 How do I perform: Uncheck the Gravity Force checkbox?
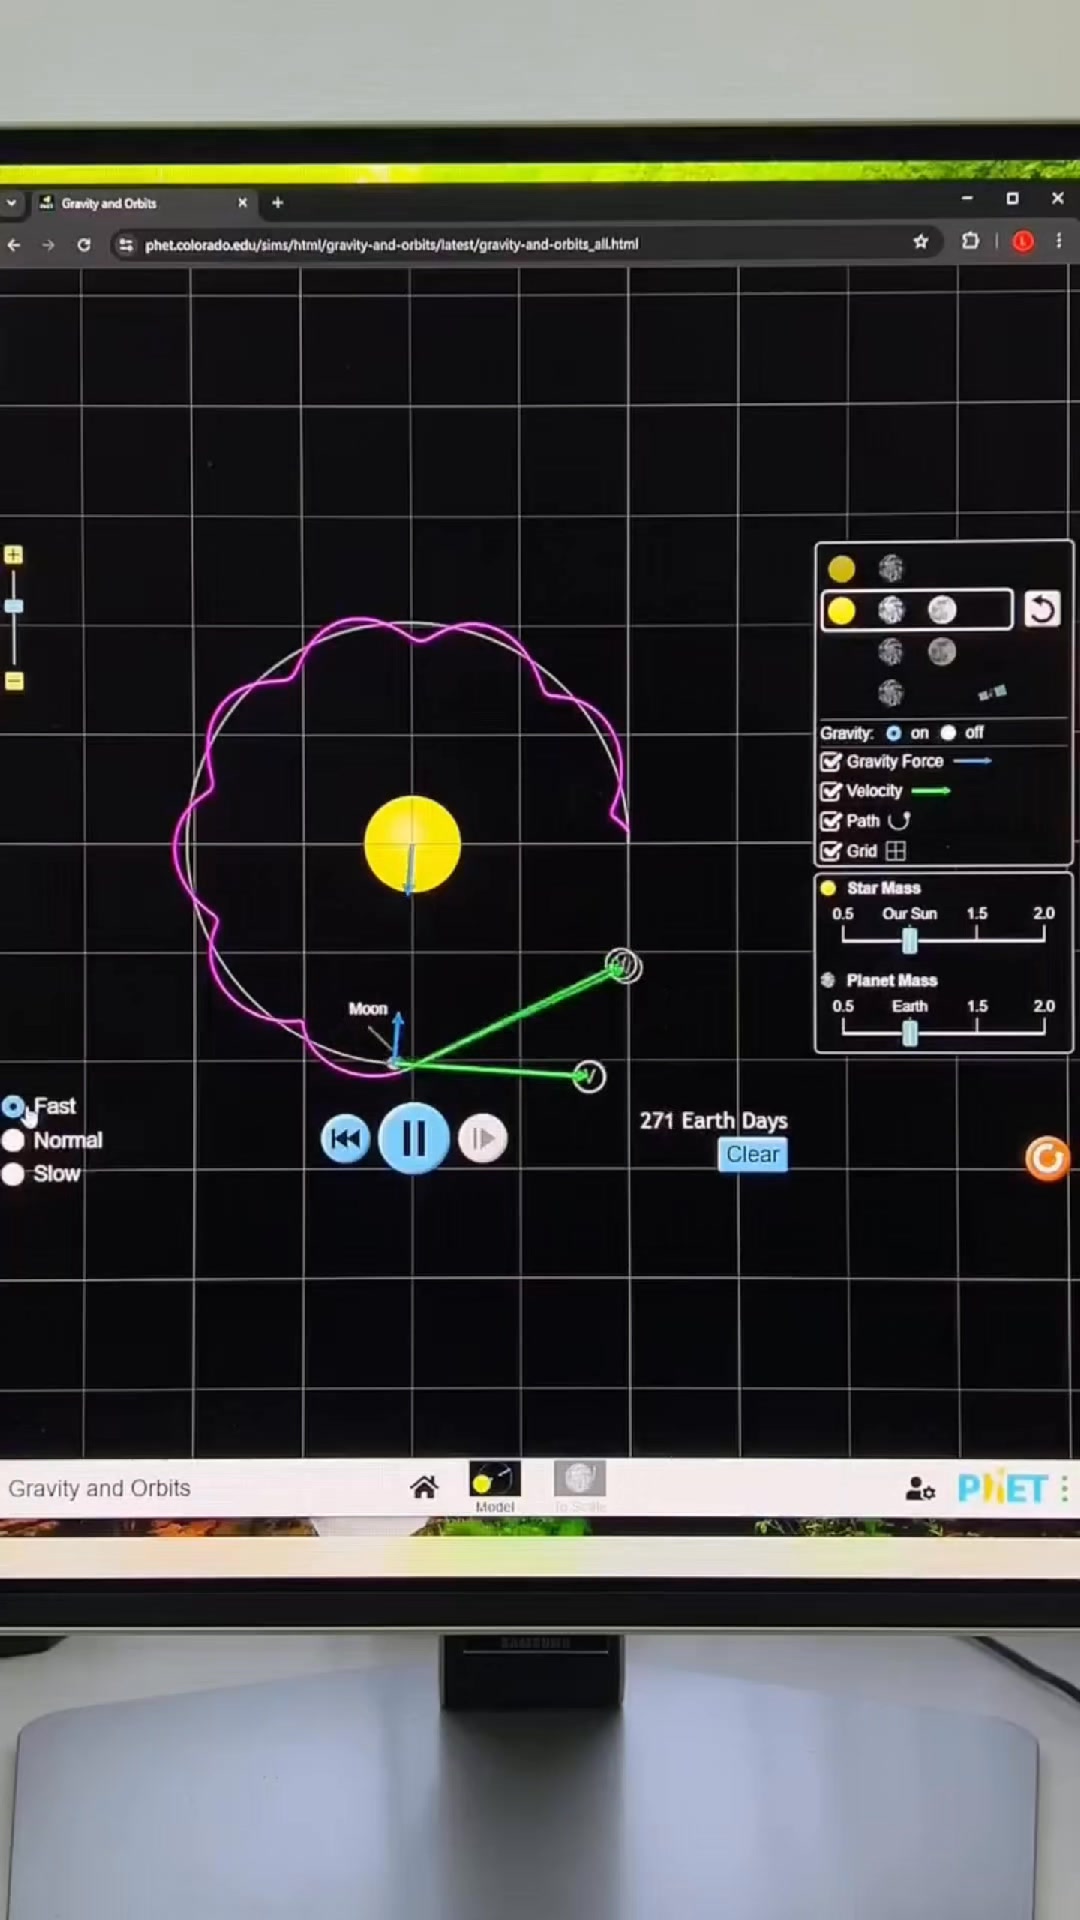pyautogui.click(x=831, y=762)
